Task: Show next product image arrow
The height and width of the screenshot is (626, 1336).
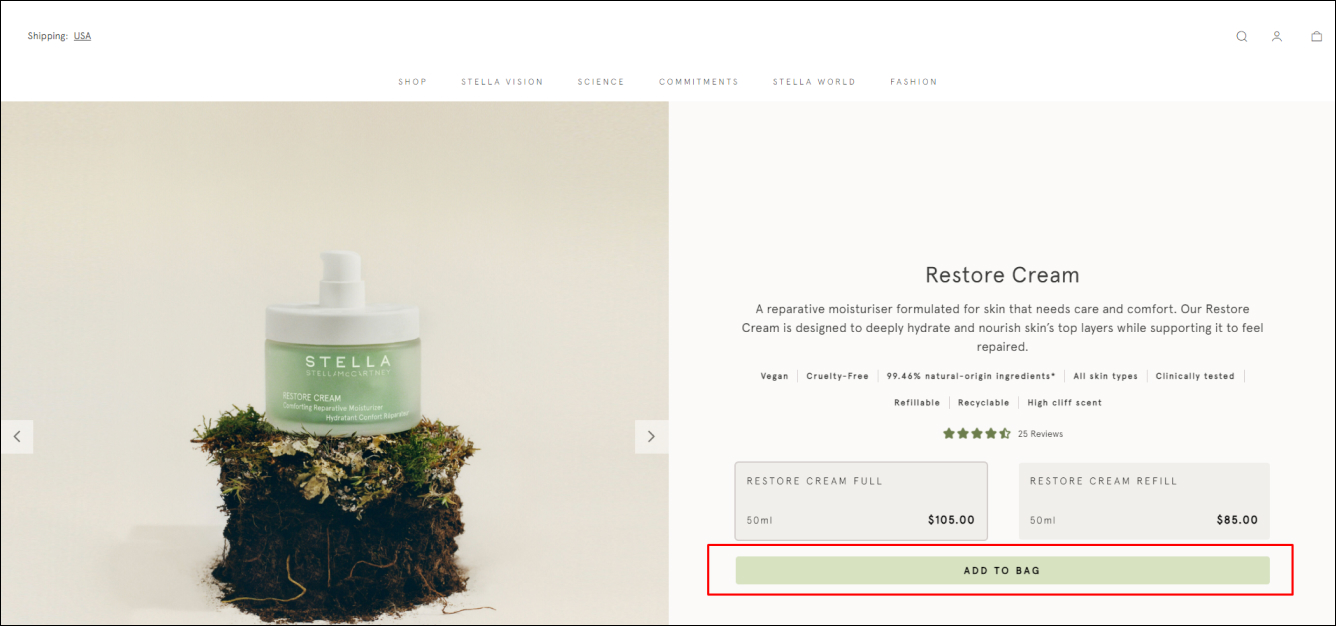Action: (651, 437)
